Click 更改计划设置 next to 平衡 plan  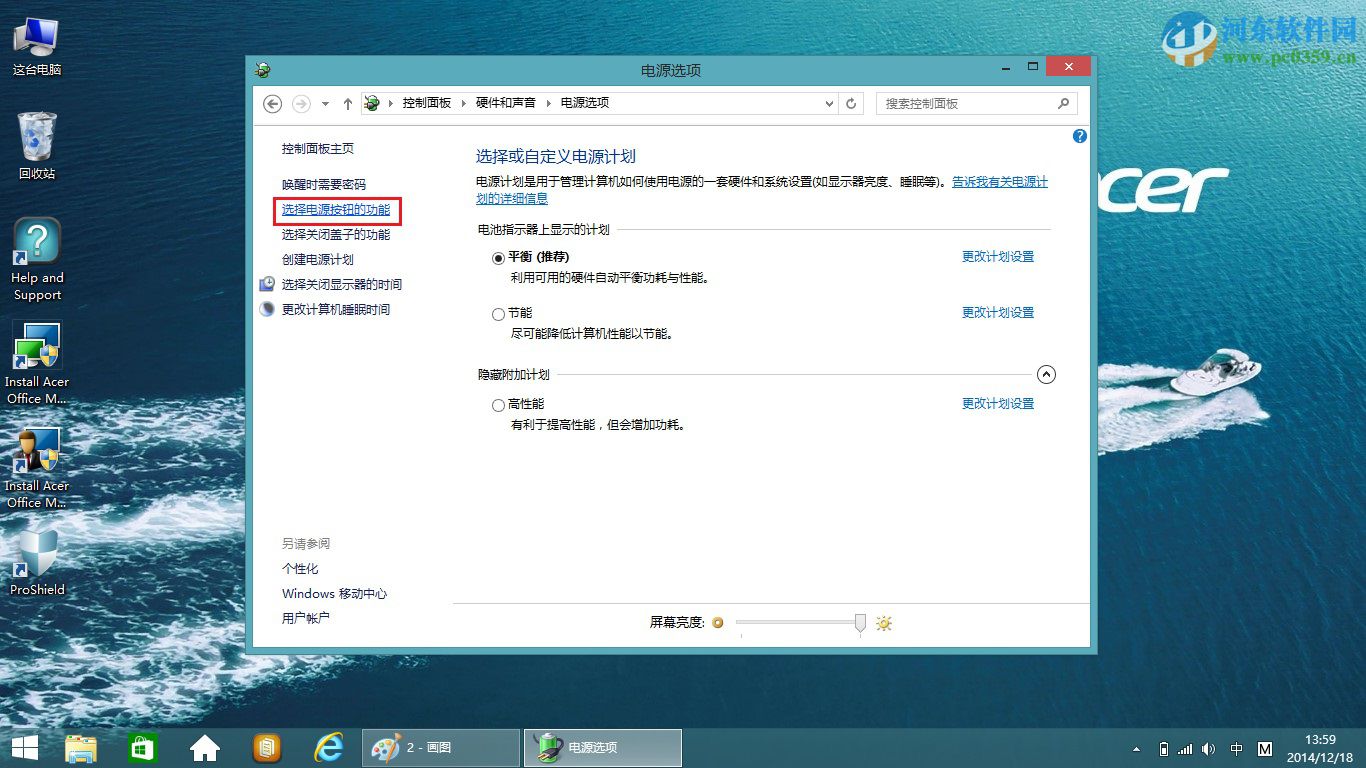997,256
